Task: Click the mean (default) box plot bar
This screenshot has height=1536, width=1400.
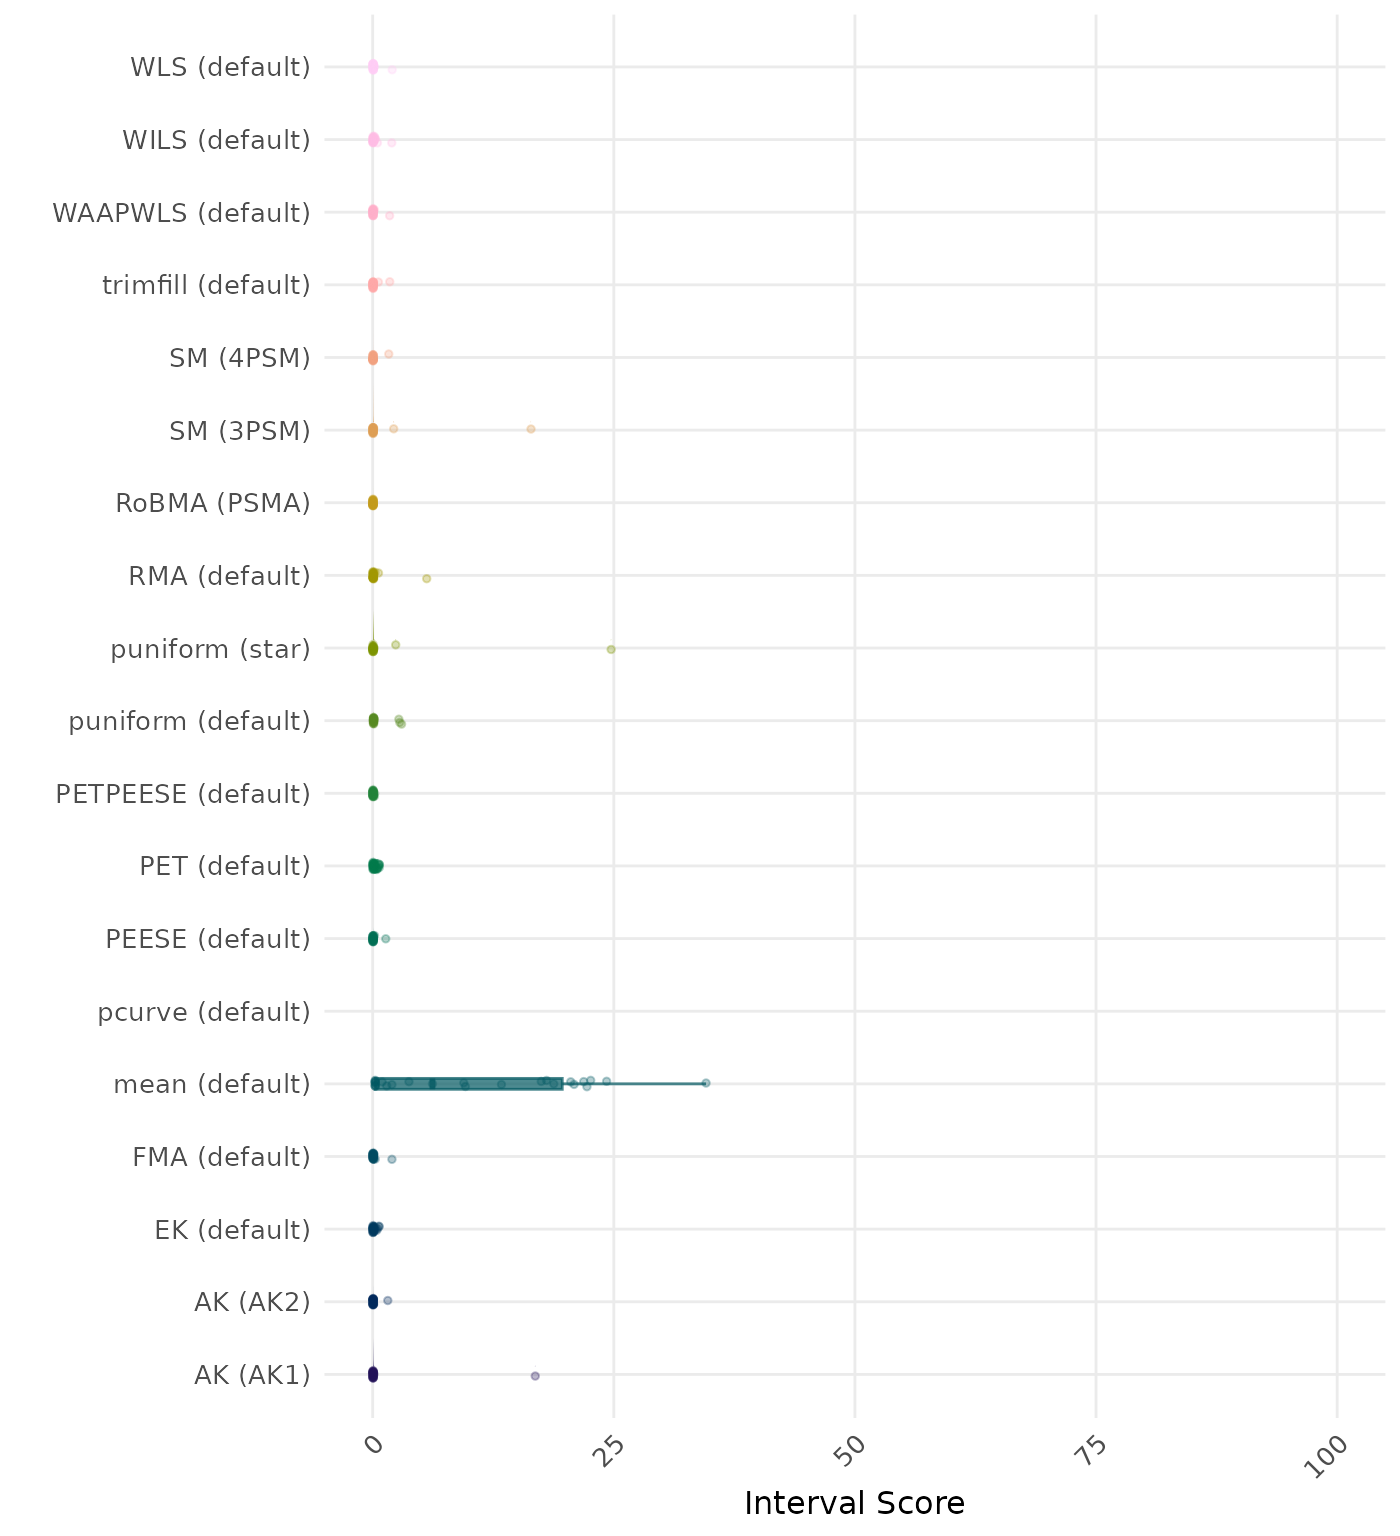Action: coord(468,1084)
